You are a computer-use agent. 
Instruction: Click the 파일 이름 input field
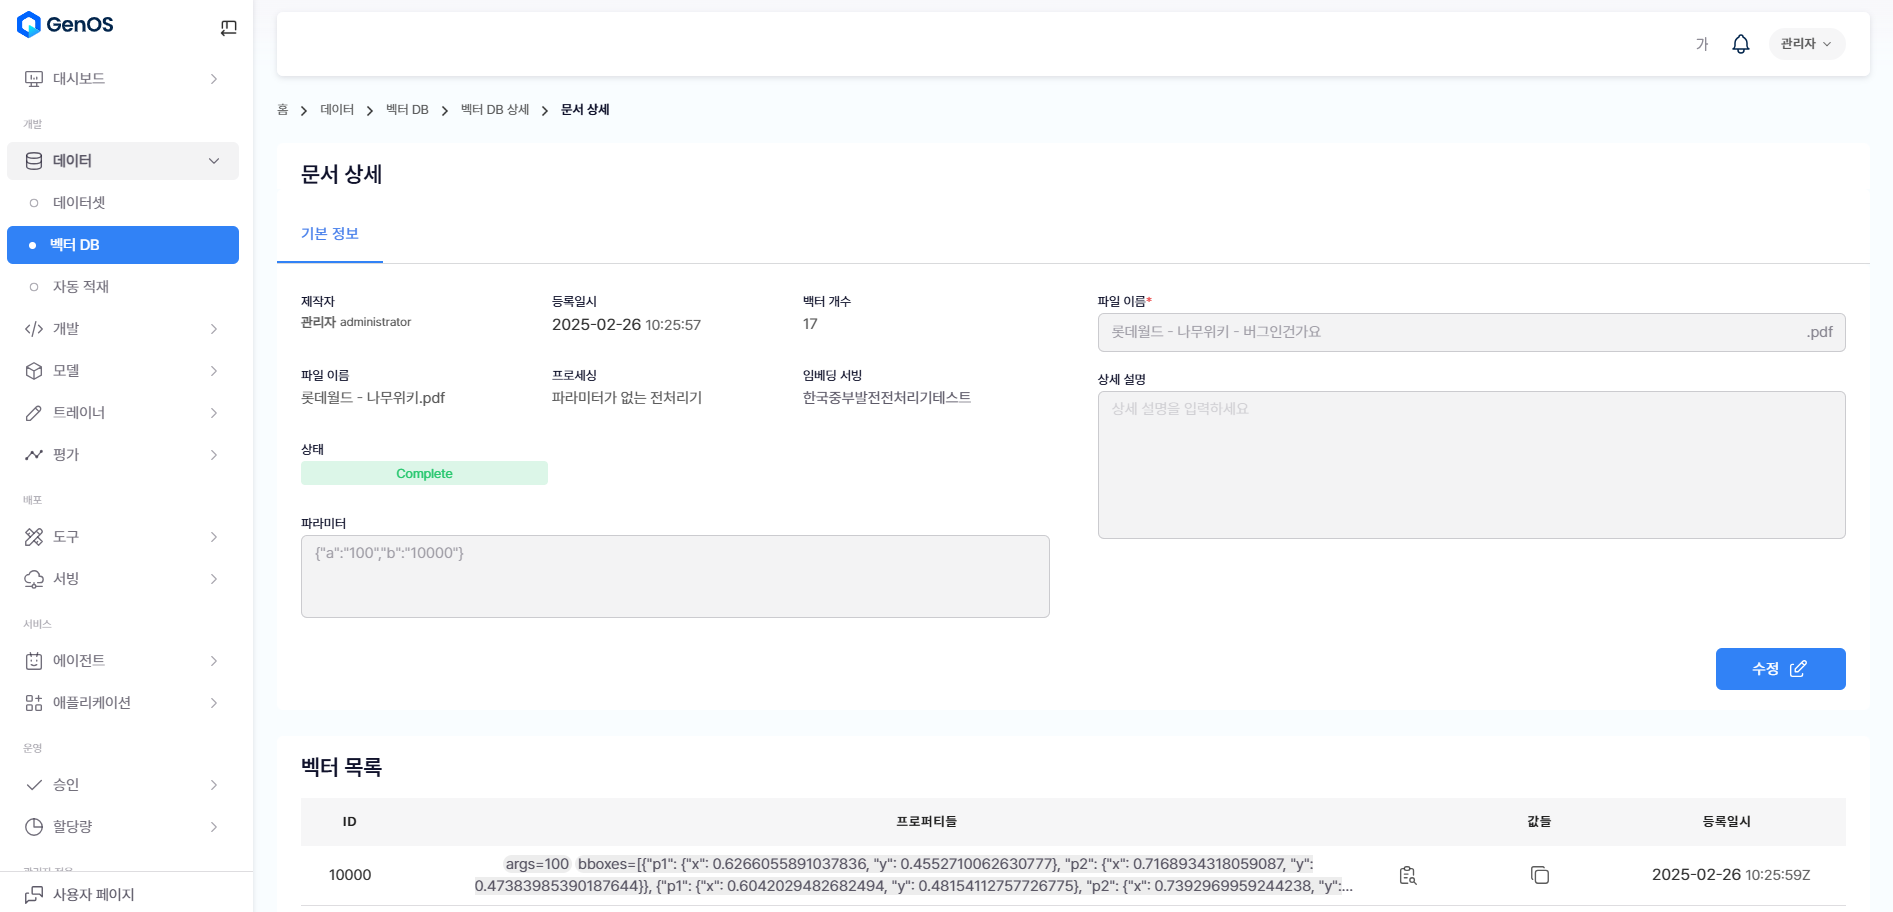tap(1450, 332)
